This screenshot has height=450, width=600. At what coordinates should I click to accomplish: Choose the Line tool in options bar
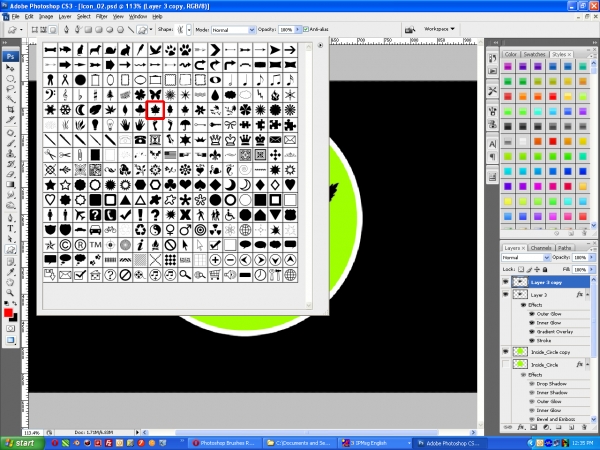click(x=131, y=29)
